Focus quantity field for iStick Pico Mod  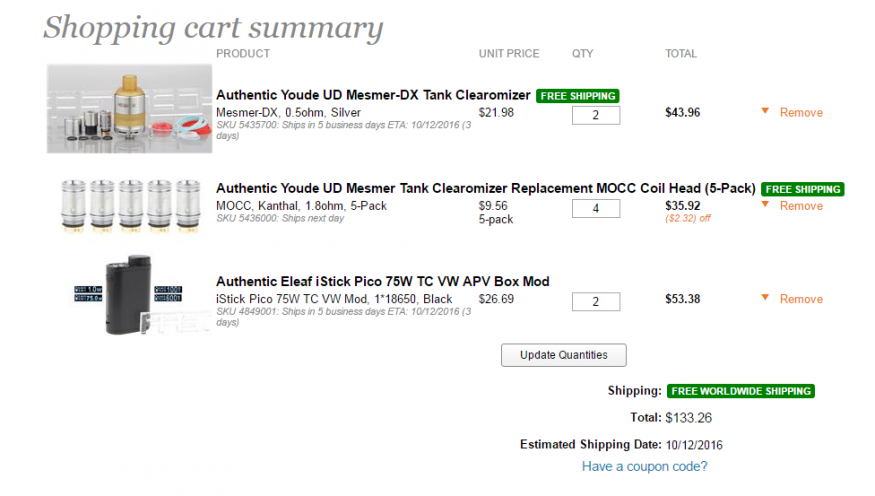click(x=595, y=301)
